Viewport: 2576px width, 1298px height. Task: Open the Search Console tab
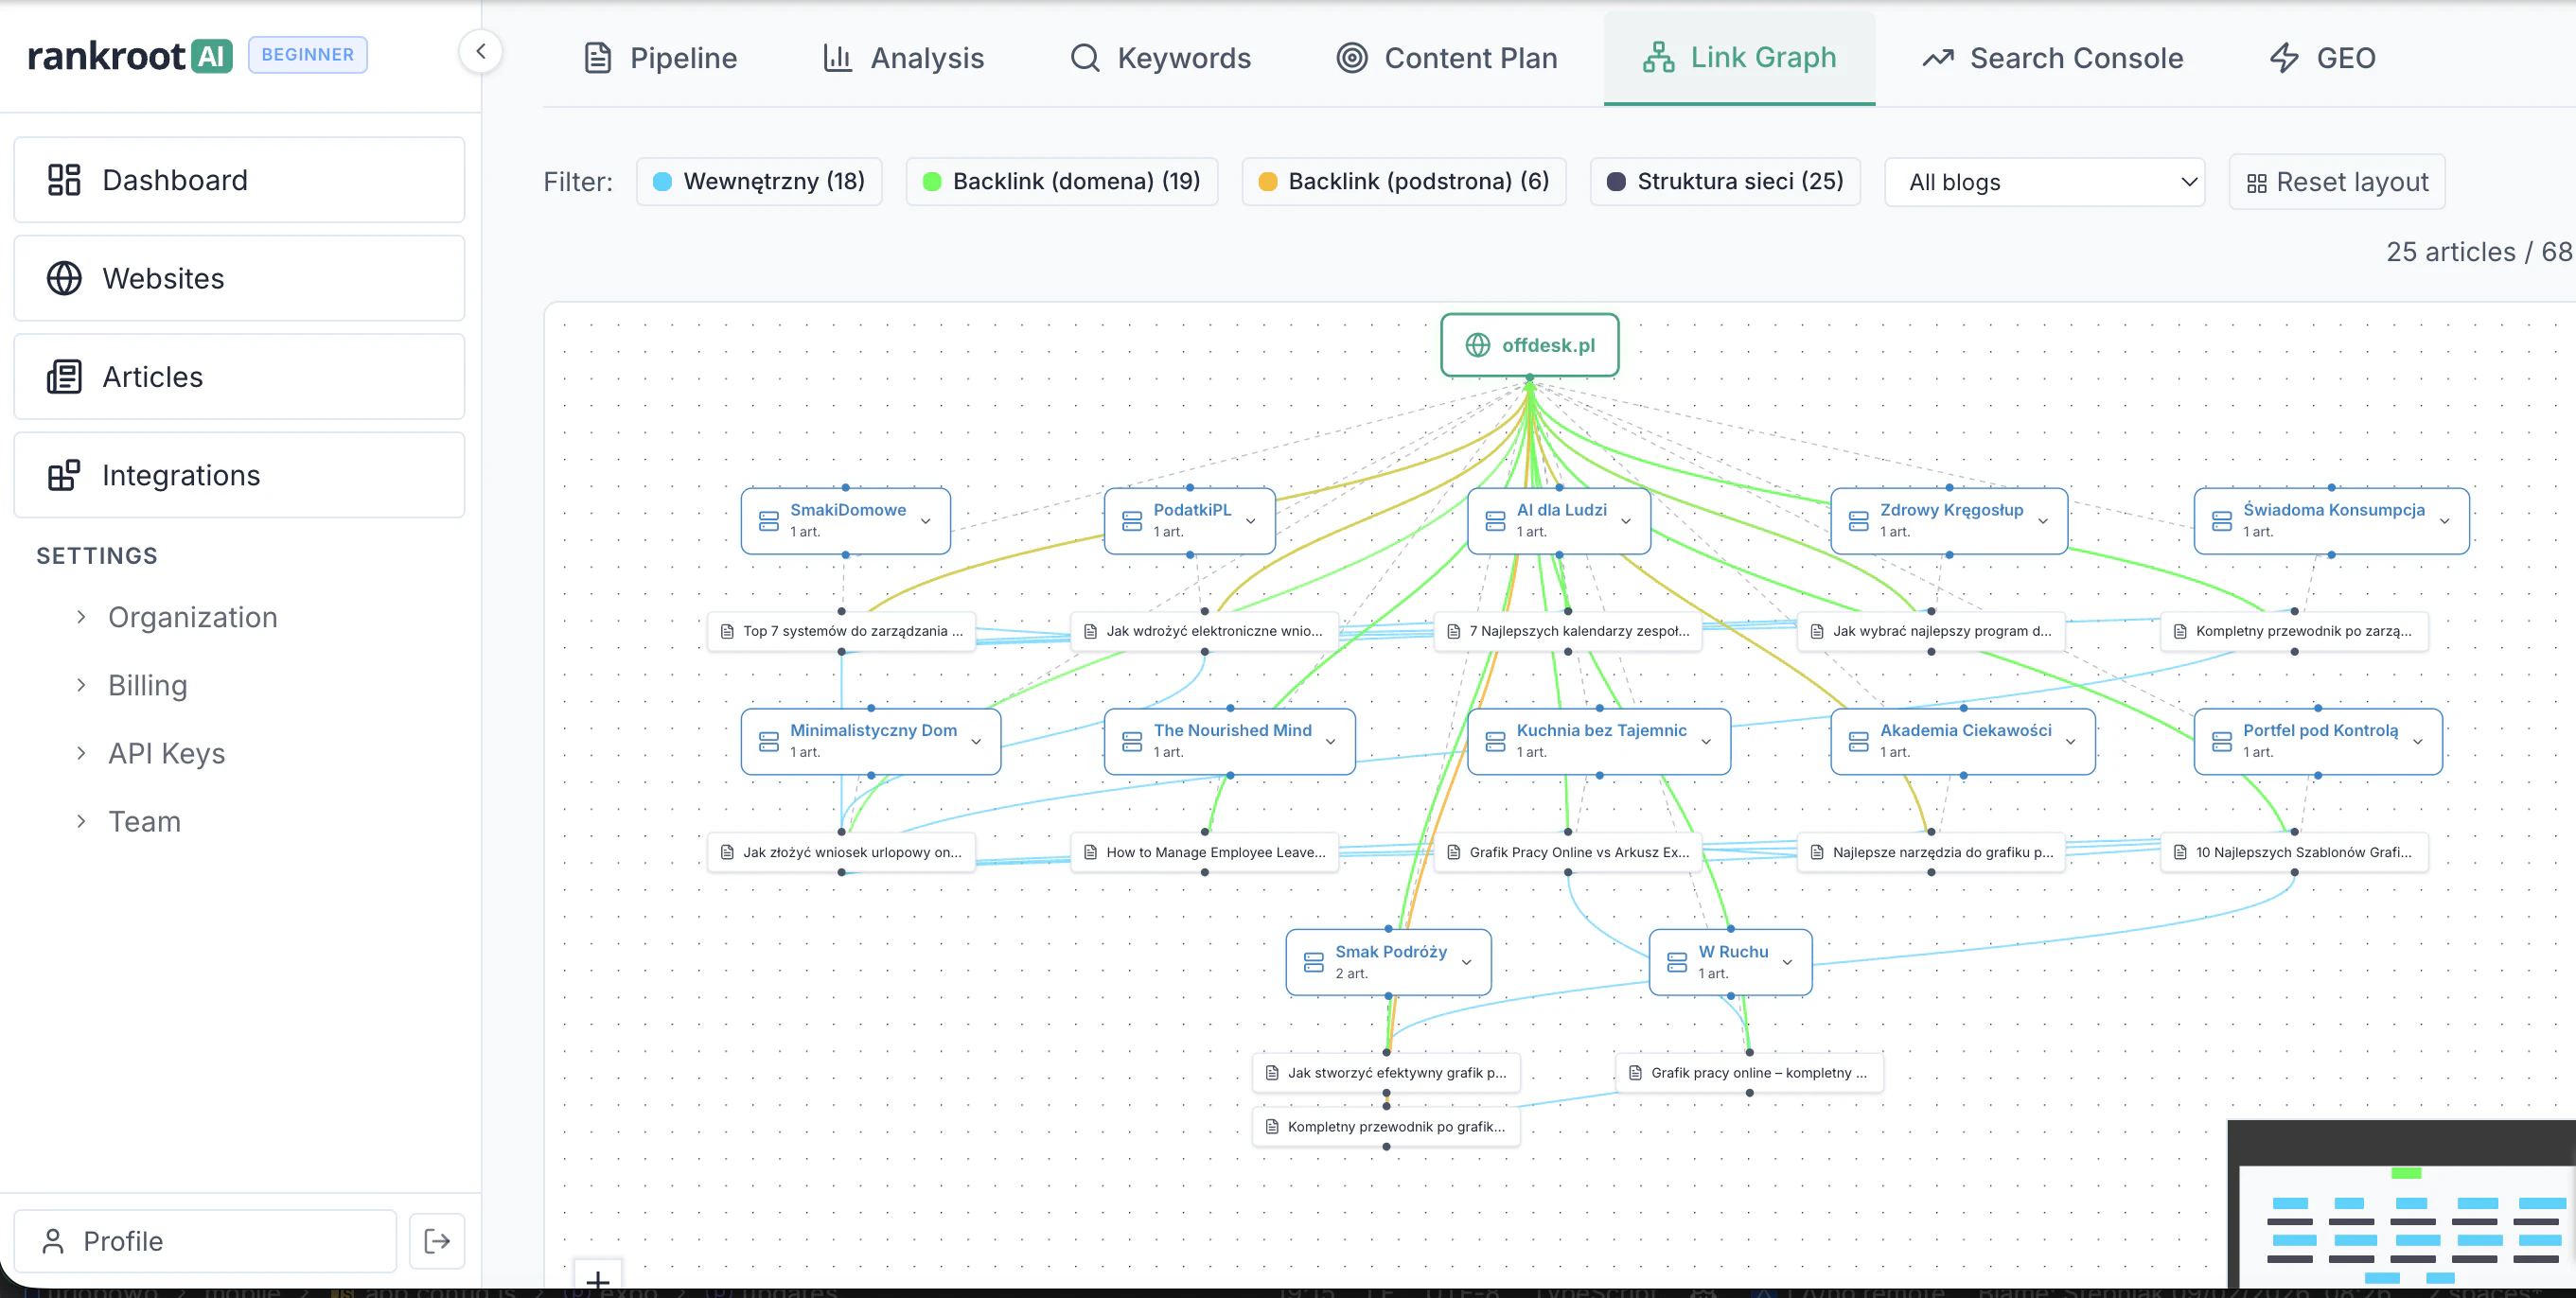[2052, 58]
